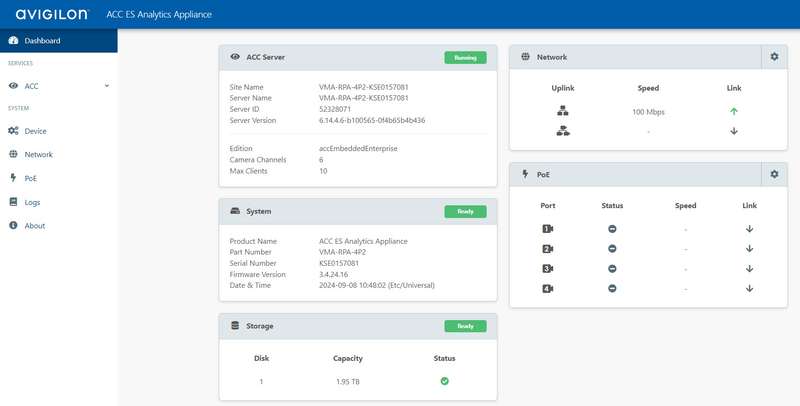Select the Serial Number KSE0157081 value

point(339,263)
